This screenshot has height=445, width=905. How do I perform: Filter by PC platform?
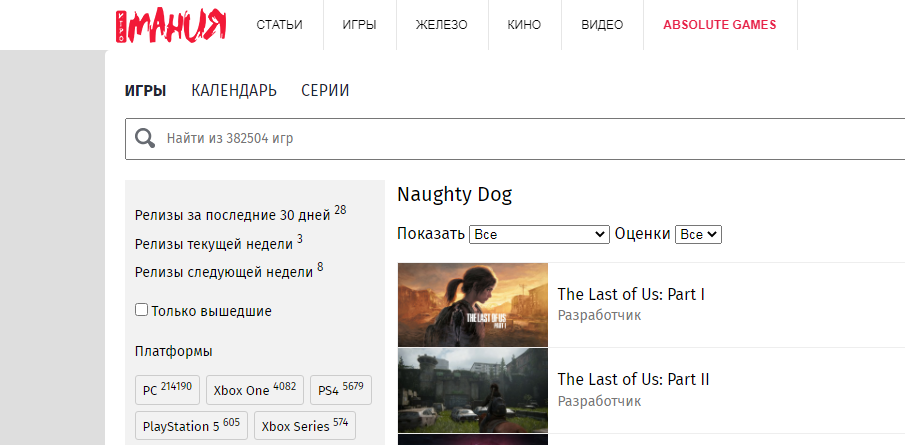[167, 390]
